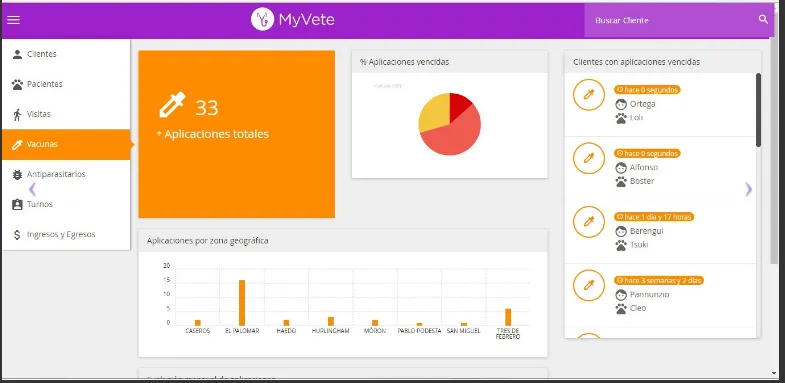The height and width of the screenshot is (383, 785).
Task: Click the paw icon next to Cleo
Action: tap(621, 309)
